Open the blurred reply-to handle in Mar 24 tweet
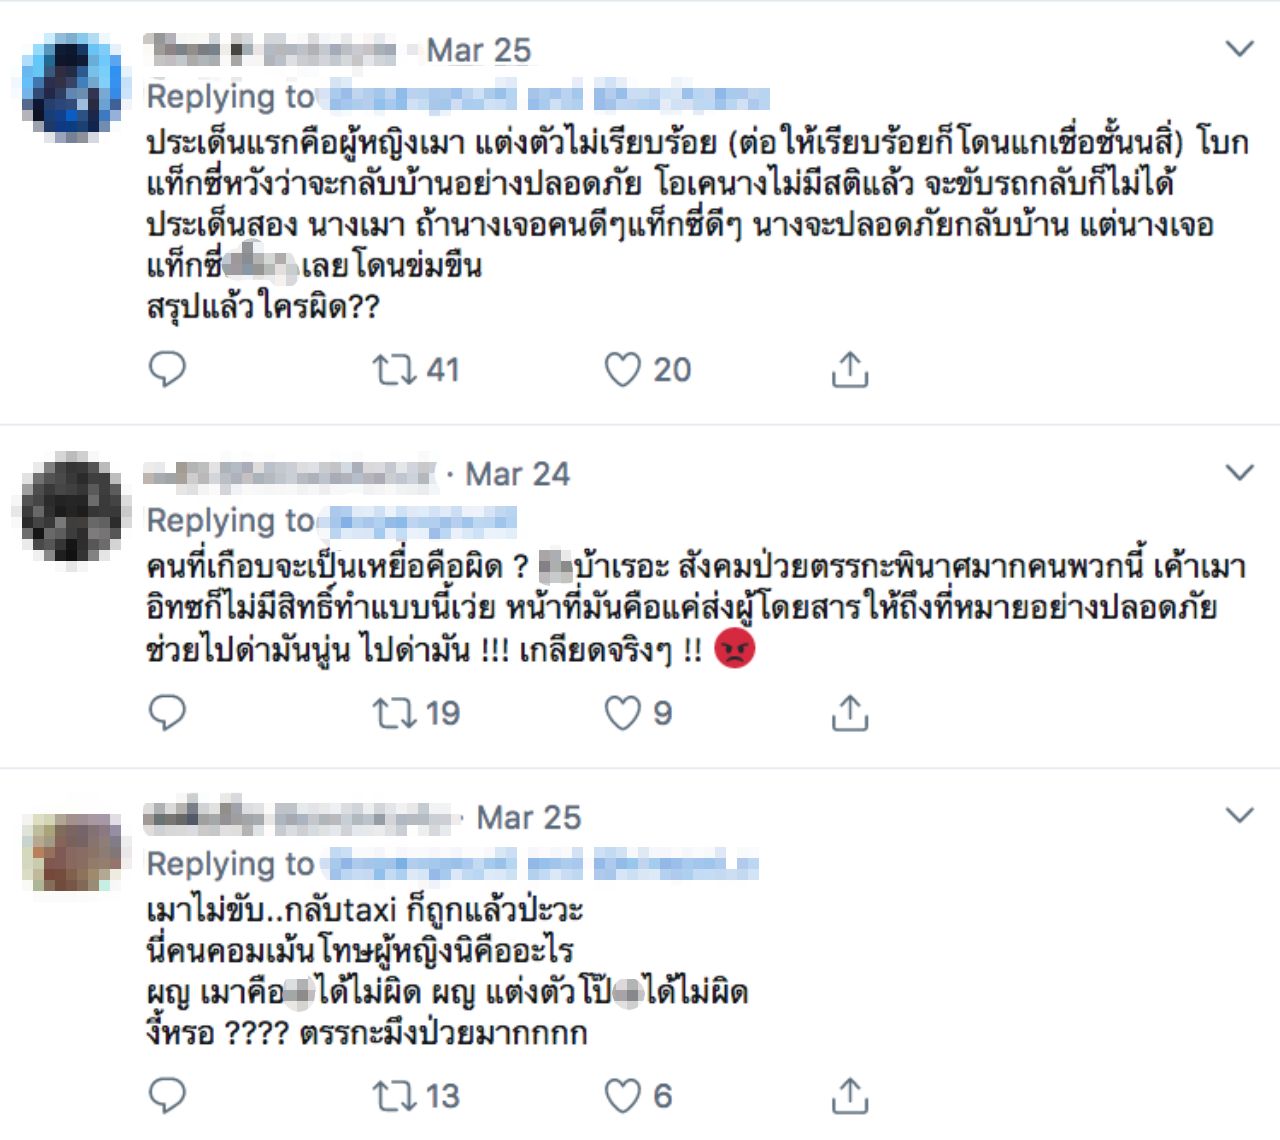 click(422, 521)
